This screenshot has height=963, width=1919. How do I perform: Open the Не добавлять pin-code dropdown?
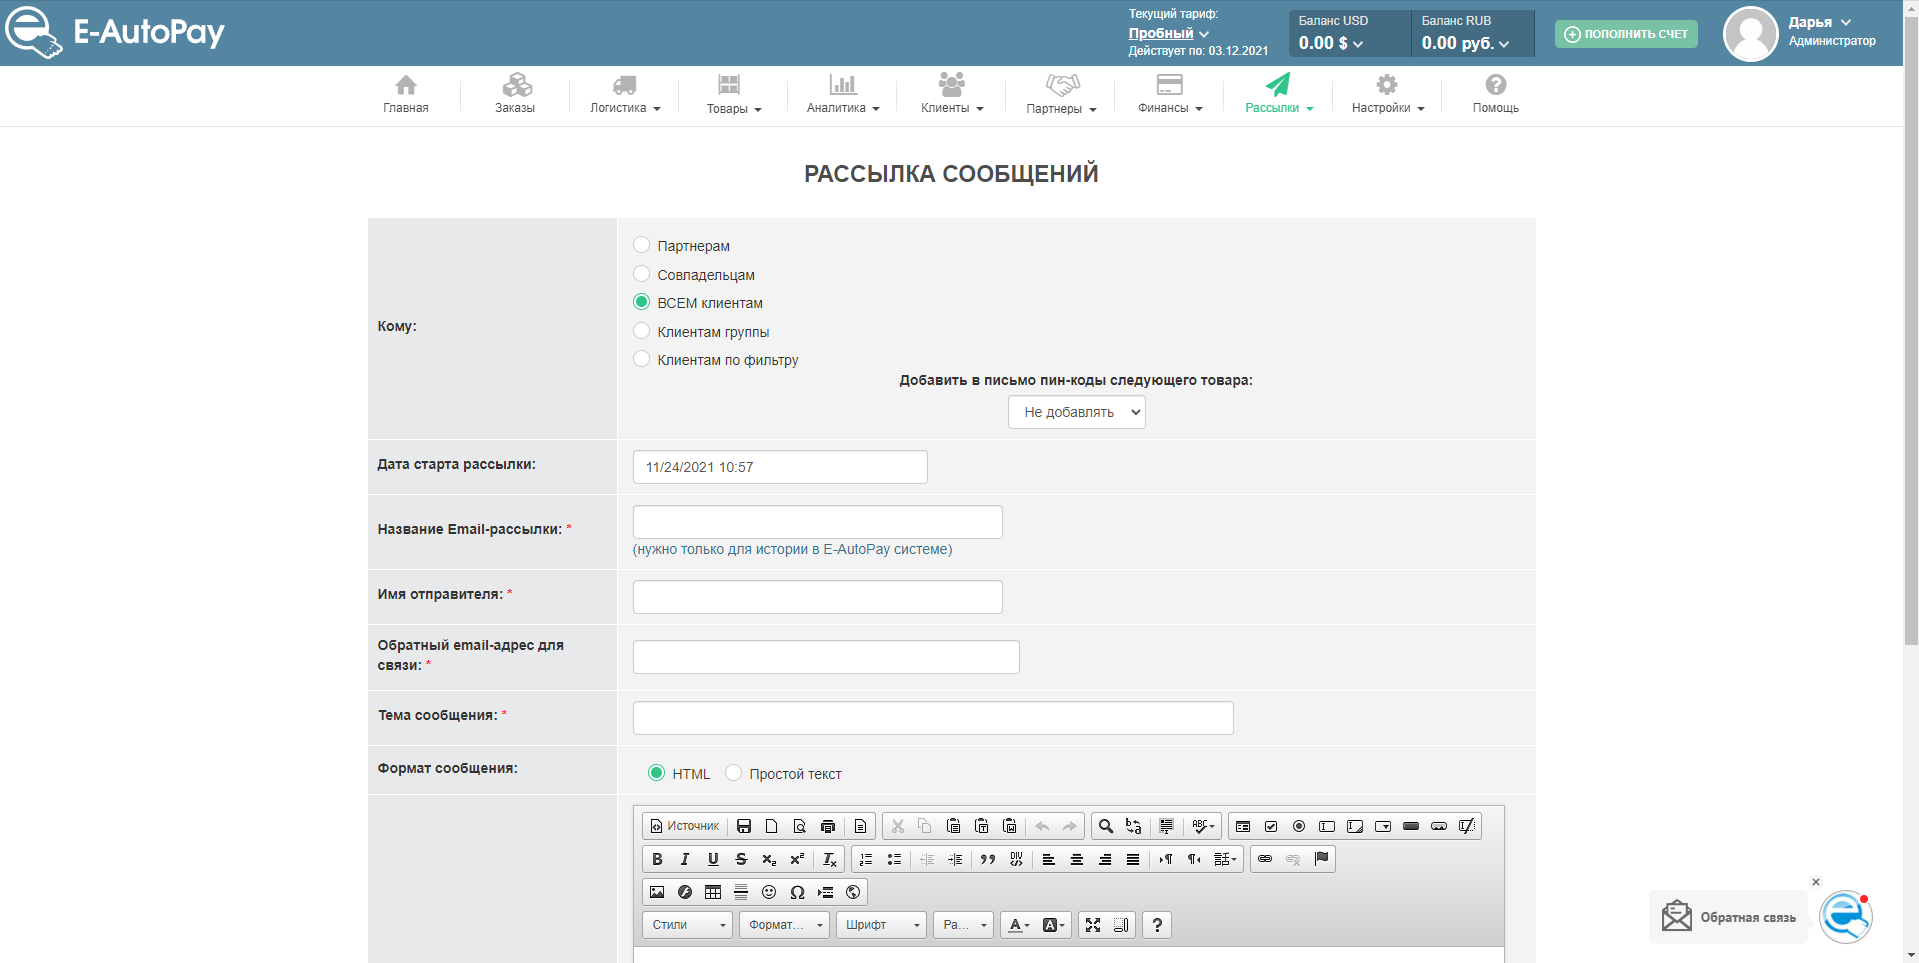[1076, 412]
